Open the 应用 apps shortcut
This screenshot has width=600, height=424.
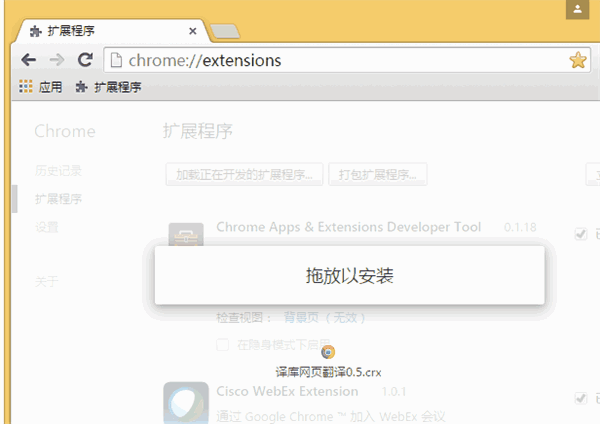[x=41, y=87]
